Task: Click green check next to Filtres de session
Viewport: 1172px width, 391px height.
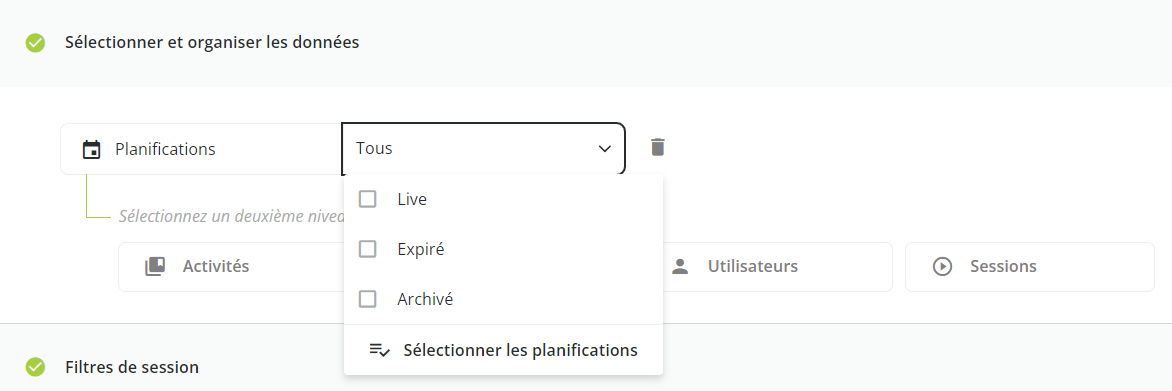Action: coord(35,367)
